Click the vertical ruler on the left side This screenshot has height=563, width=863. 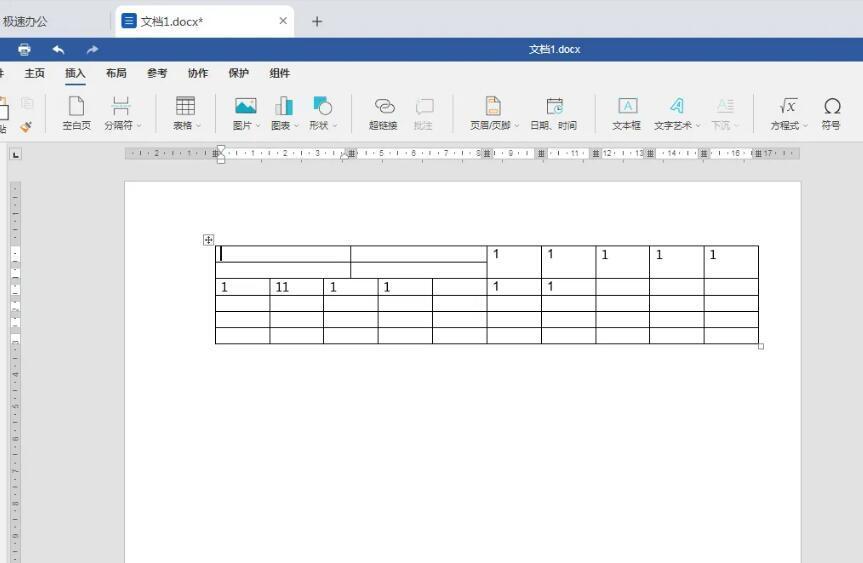pos(15,372)
